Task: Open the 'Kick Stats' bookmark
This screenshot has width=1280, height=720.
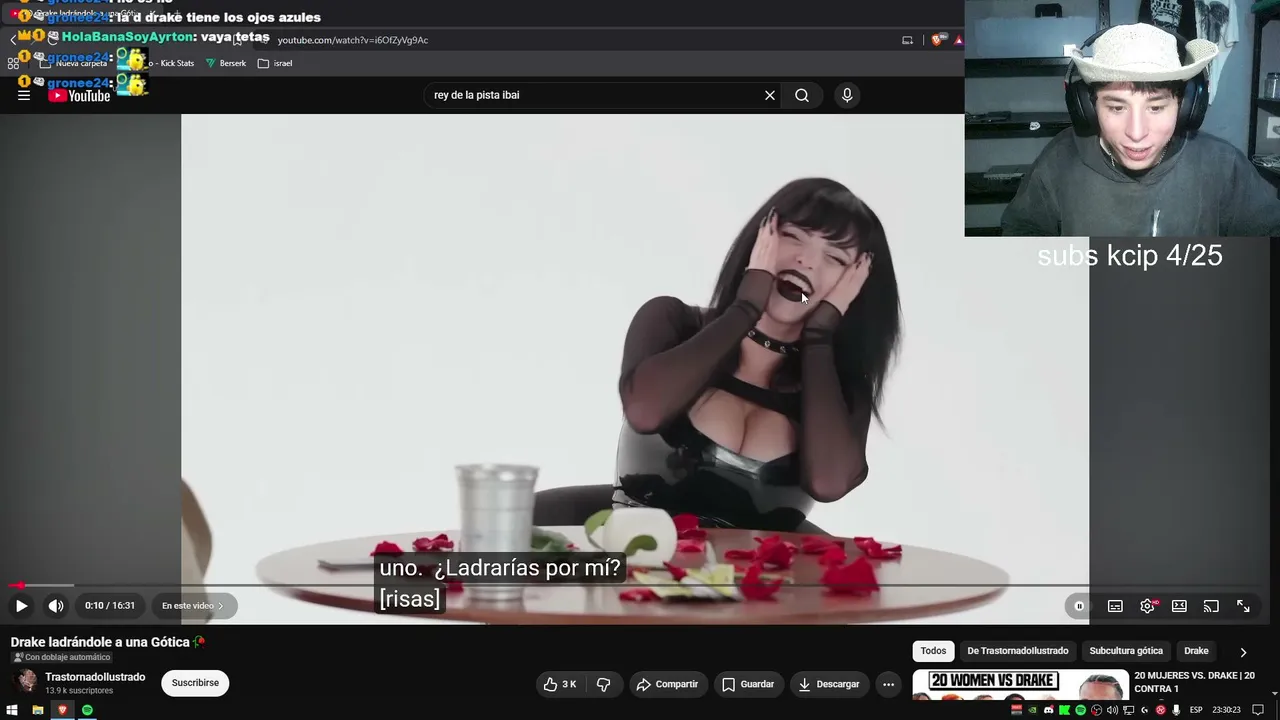Action: click(172, 63)
